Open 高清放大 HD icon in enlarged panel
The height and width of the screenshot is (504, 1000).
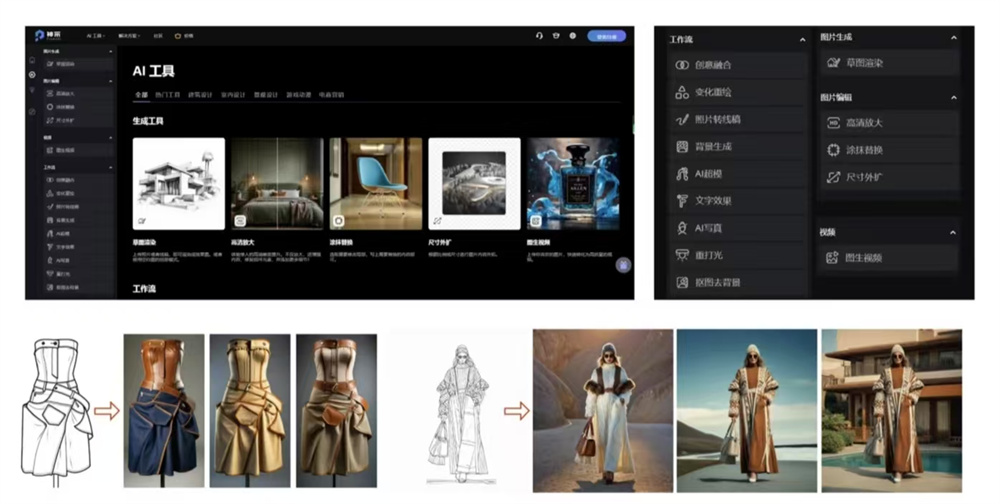[x=834, y=123]
